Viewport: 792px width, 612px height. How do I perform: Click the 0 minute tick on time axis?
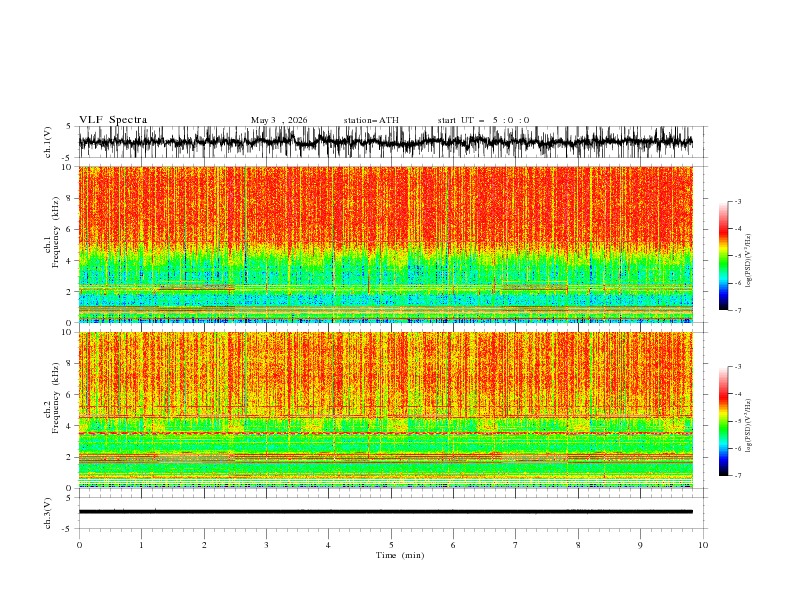79,545
